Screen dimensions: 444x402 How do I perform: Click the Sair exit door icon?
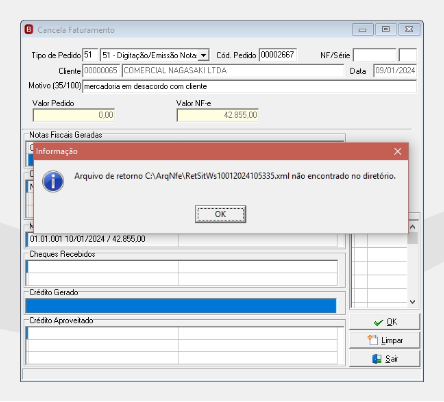point(377,359)
